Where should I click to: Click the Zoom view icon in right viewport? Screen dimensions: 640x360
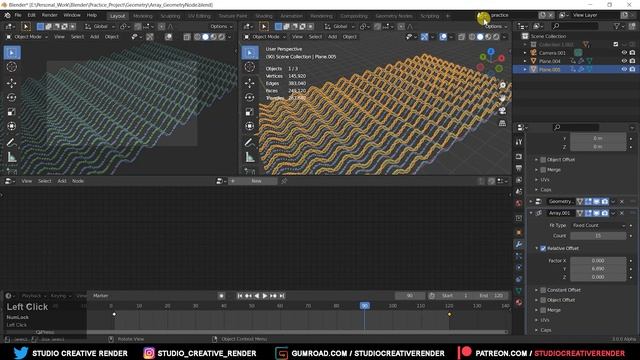click(502, 85)
